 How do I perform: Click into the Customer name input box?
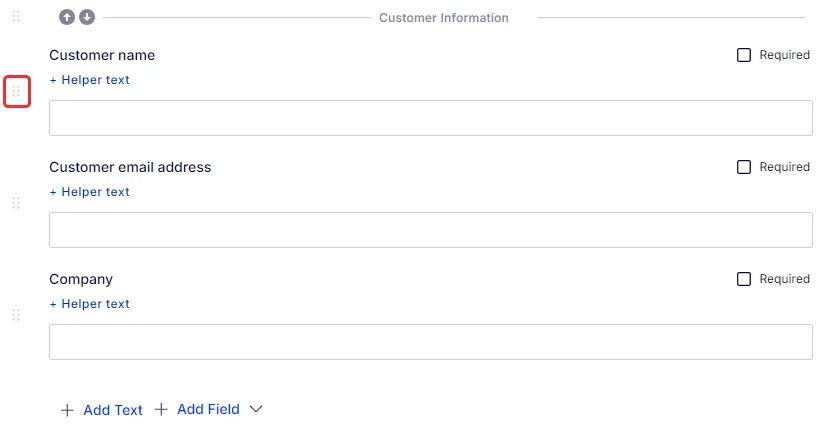point(431,118)
